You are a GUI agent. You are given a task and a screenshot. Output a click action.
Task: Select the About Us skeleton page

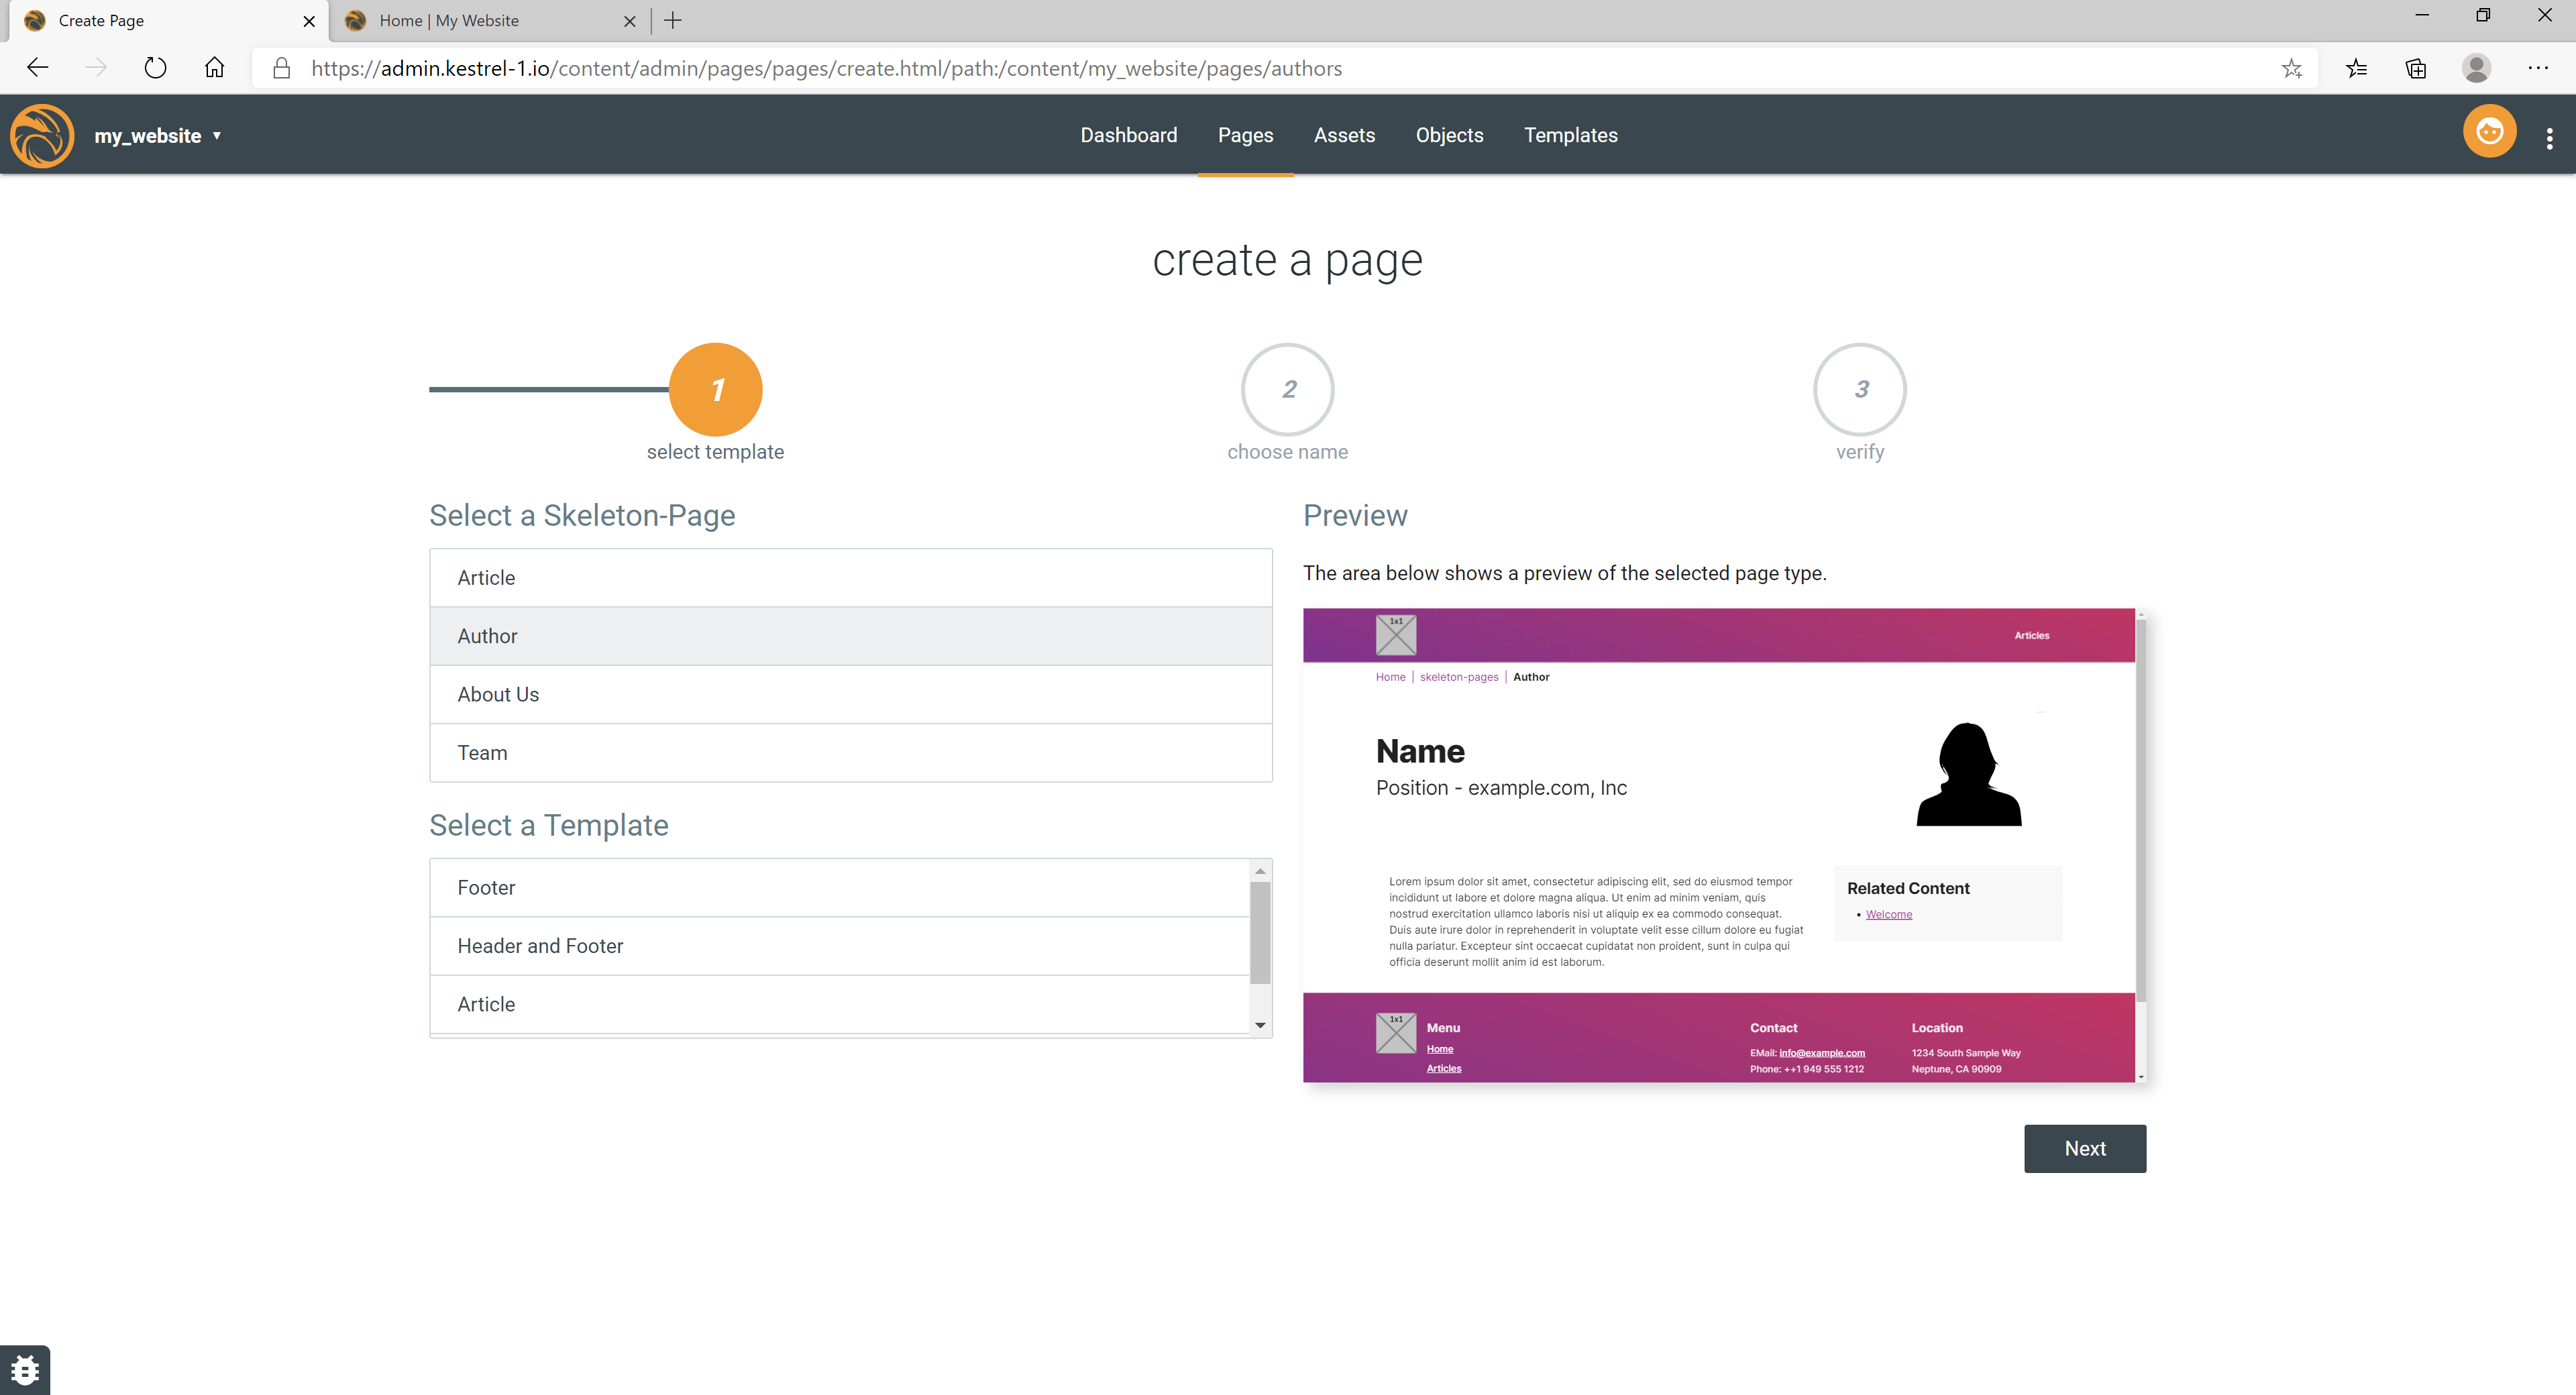[850, 694]
